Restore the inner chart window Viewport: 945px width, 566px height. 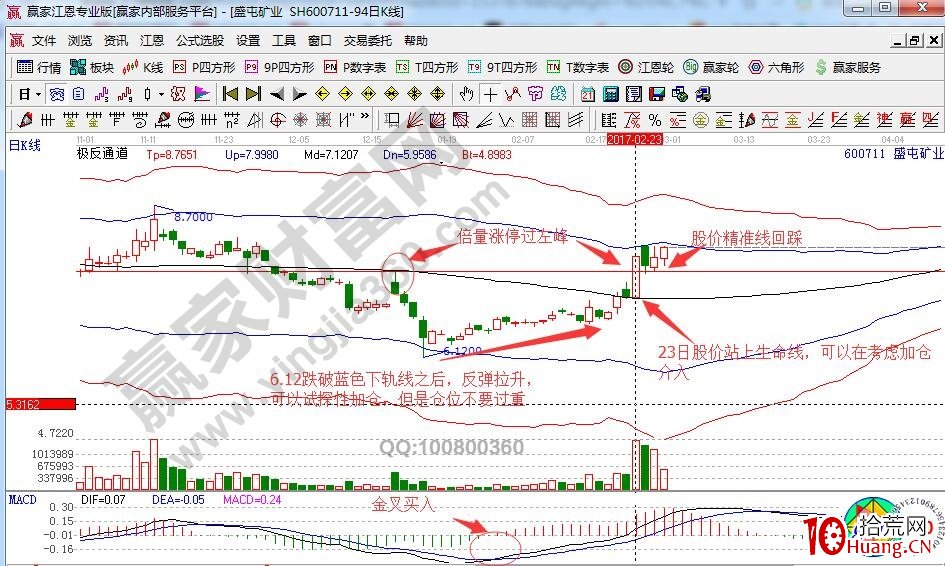coord(915,40)
